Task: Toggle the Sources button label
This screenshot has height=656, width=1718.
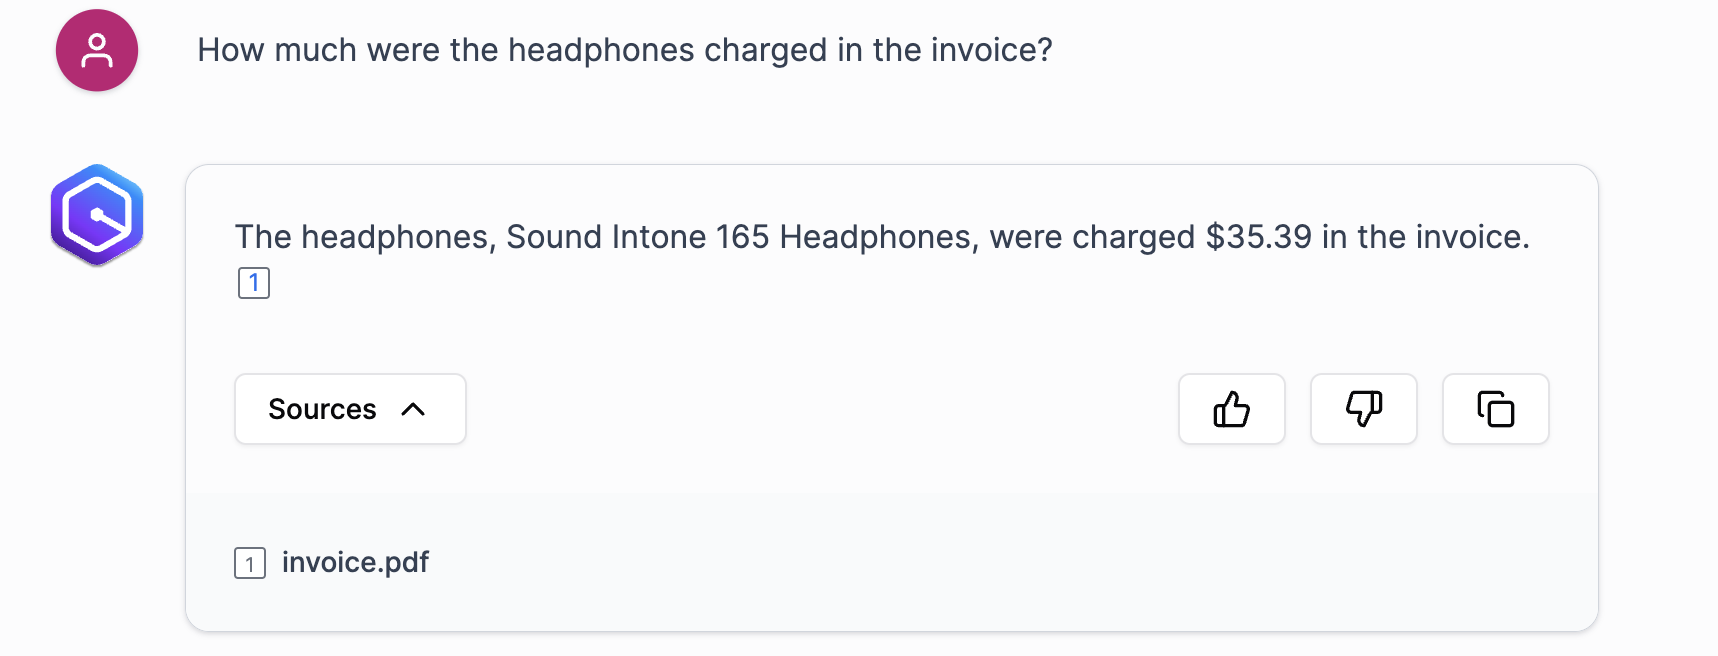Action: coord(350,409)
